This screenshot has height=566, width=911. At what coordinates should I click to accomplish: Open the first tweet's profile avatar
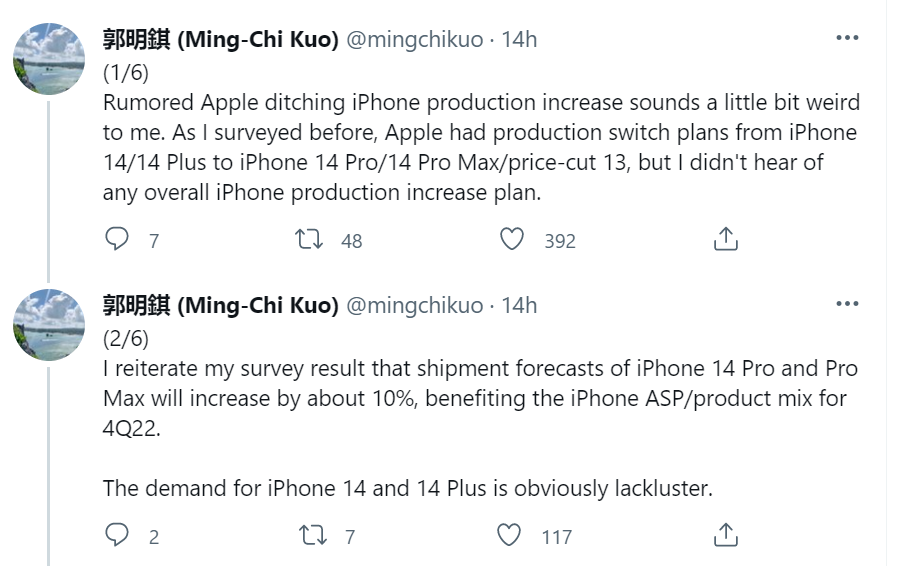[x=48, y=59]
